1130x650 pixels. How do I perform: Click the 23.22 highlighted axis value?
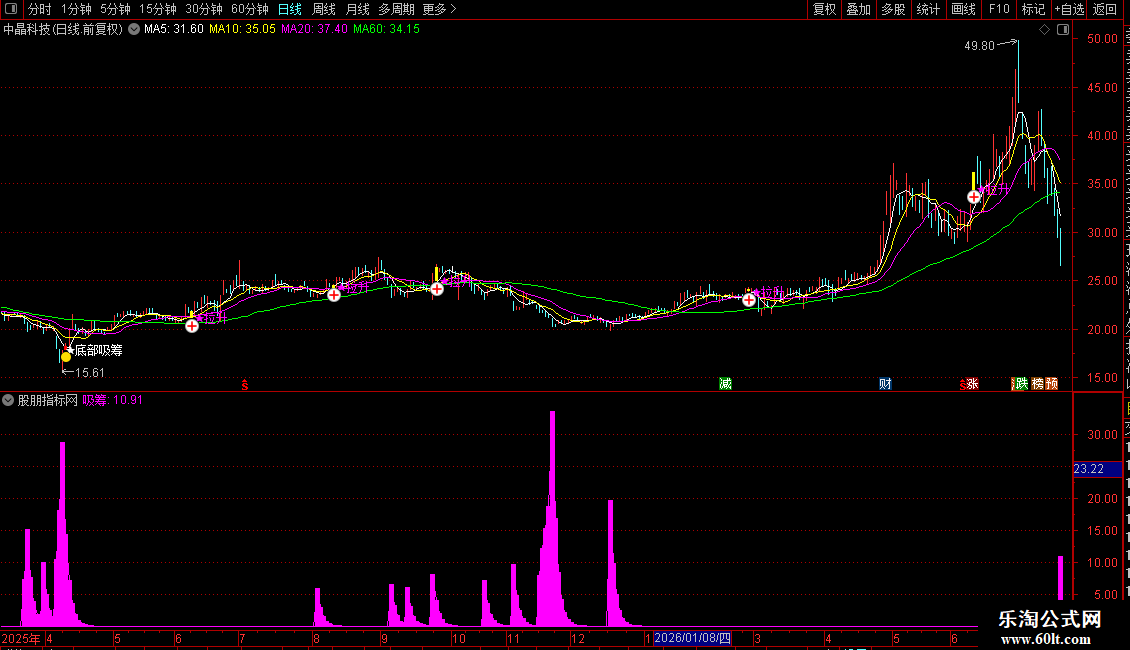(x=1096, y=469)
